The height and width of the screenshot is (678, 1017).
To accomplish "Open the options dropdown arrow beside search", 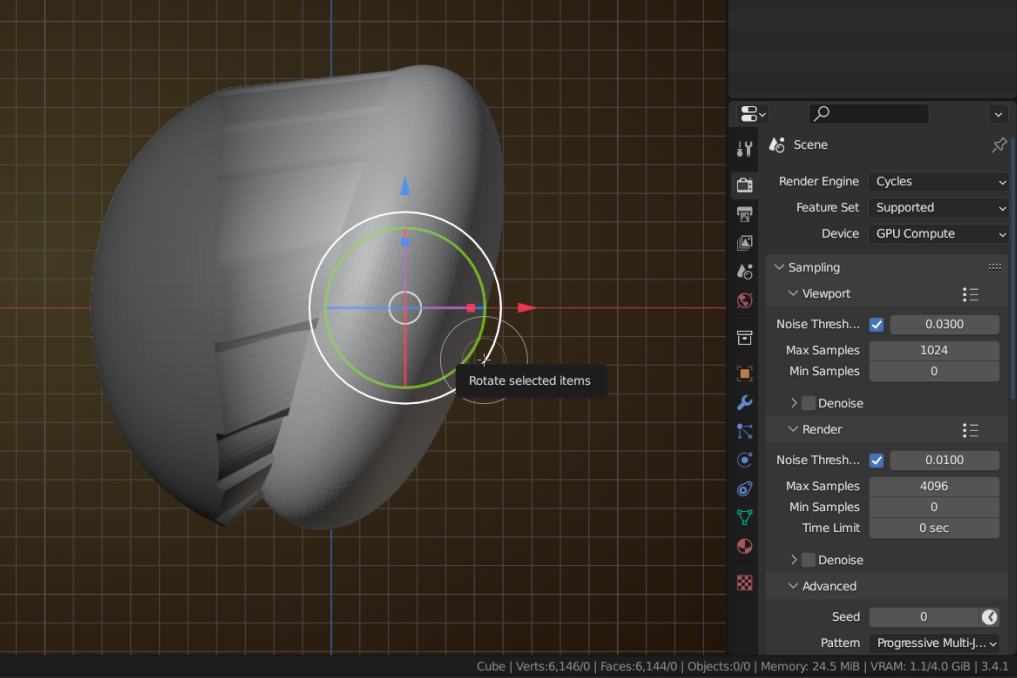I will [998, 114].
